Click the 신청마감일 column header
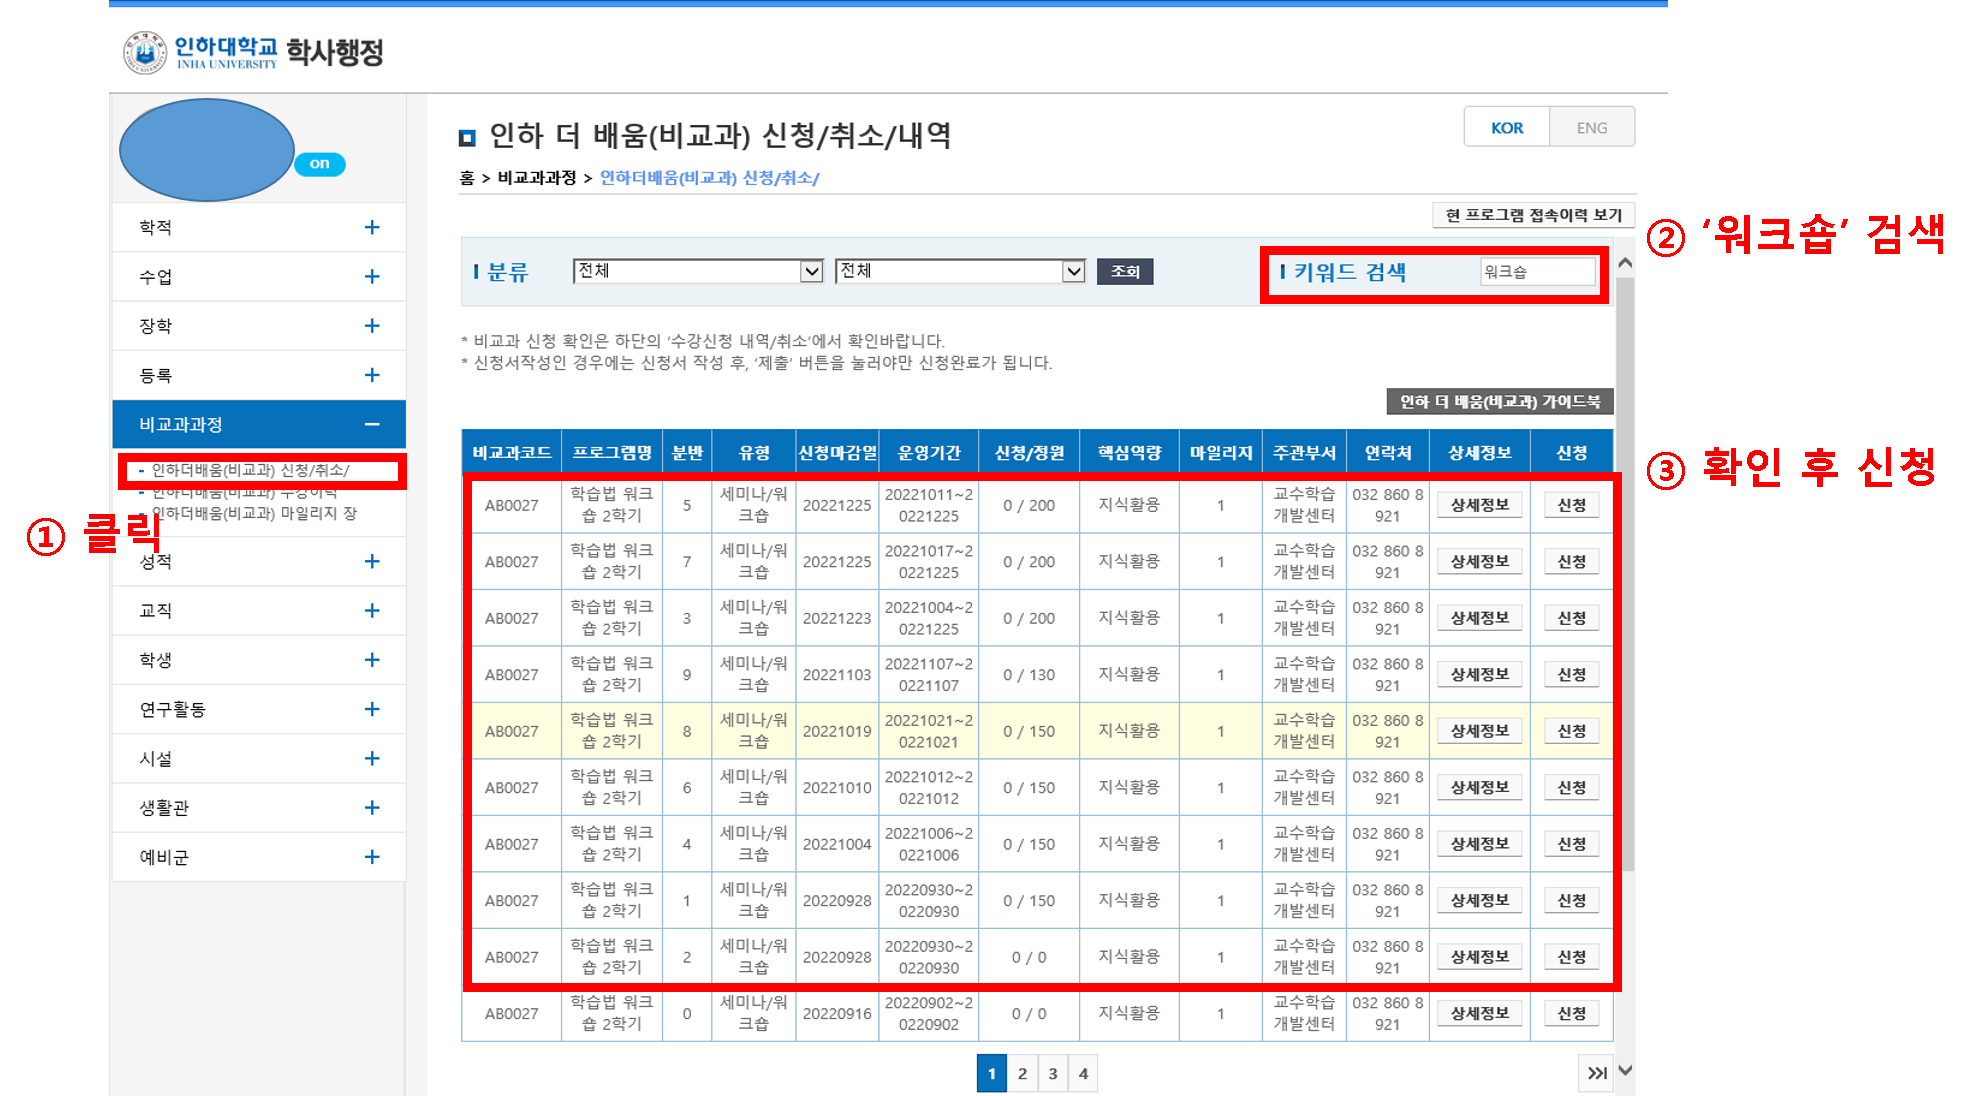This screenshot has height=1096, width=1974. pyautogui.click(x=837, y=453)
